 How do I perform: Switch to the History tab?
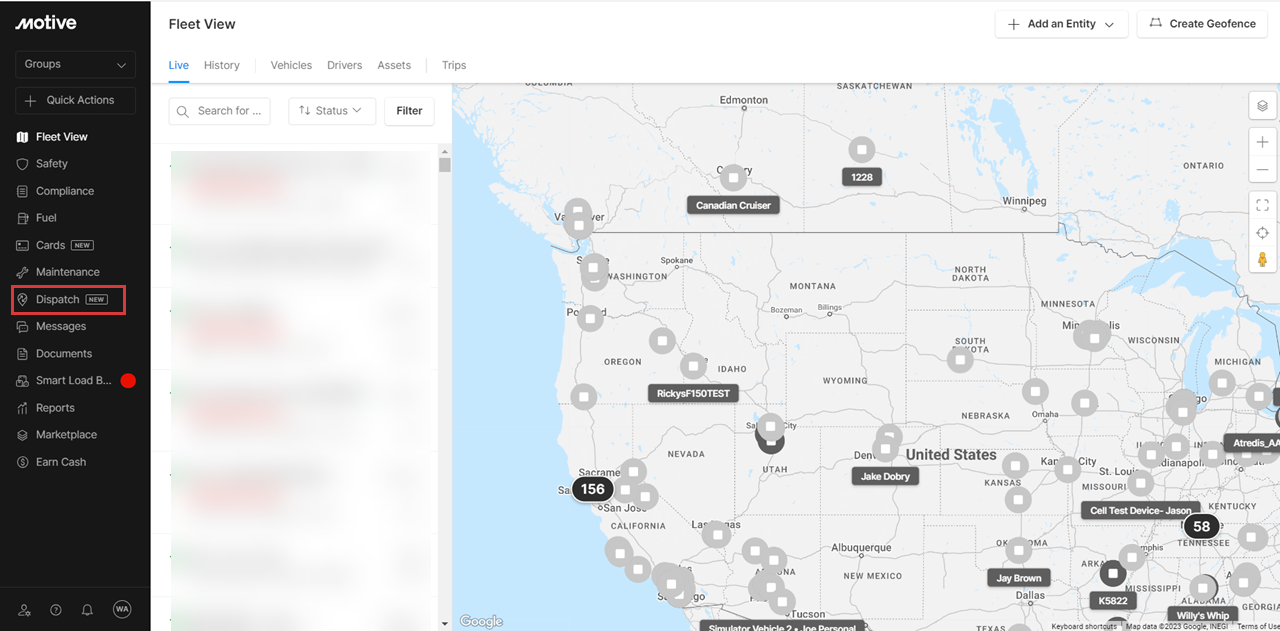(221, 65)
